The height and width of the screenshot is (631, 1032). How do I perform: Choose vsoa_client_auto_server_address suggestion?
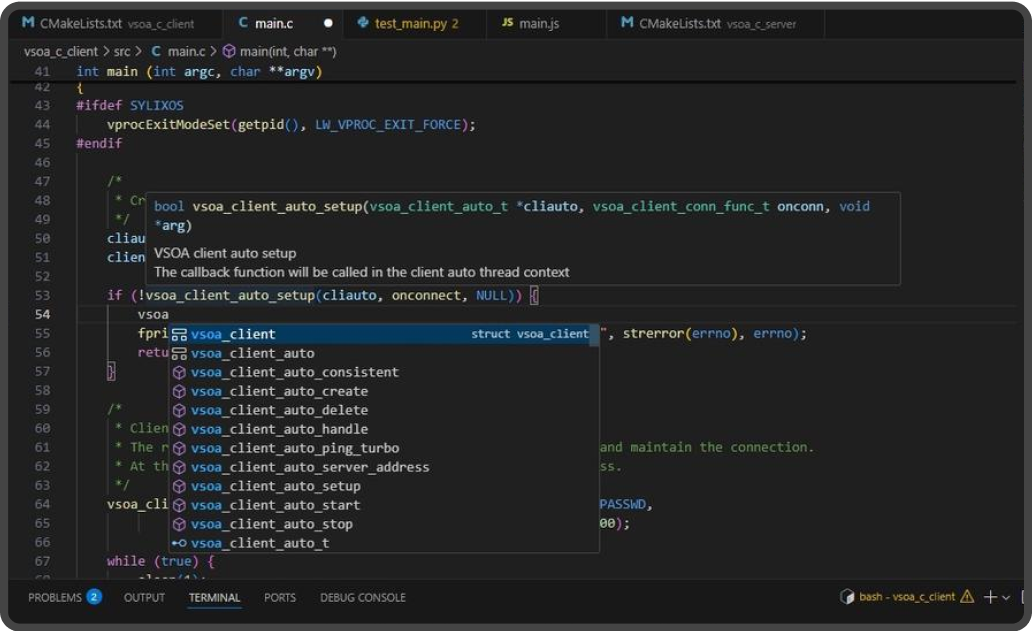tap(384, 467)
